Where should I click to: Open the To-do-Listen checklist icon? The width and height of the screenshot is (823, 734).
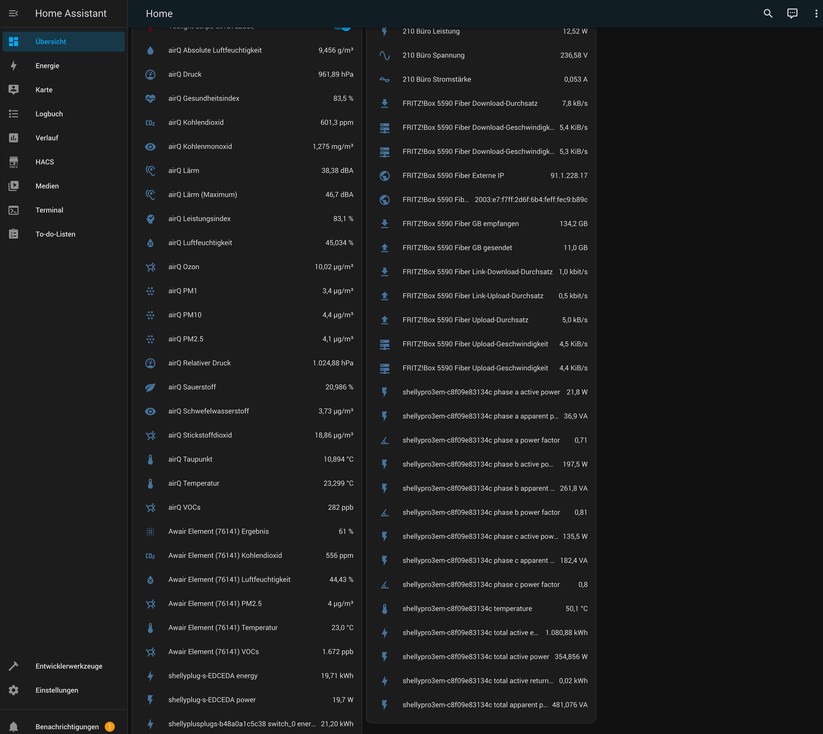coord(14,233)
